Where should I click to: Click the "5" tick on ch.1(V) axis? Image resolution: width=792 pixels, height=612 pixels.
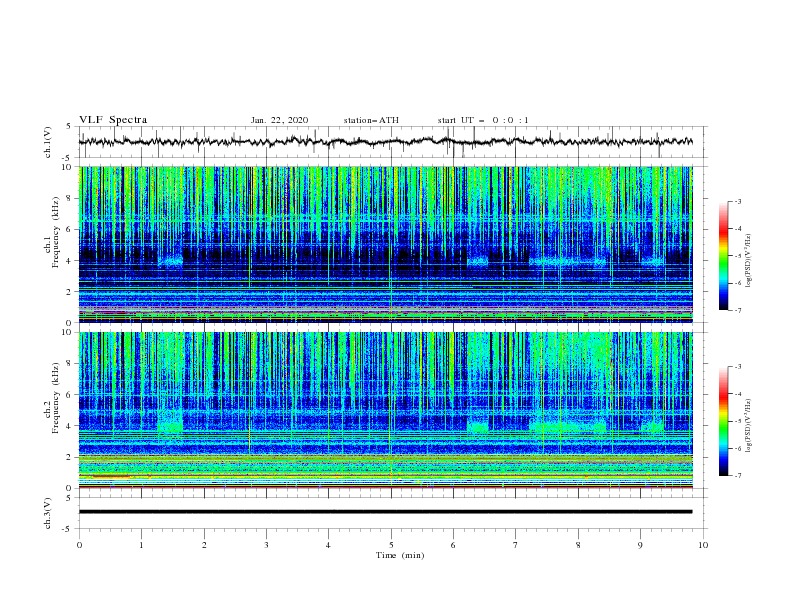coord(69,126)
